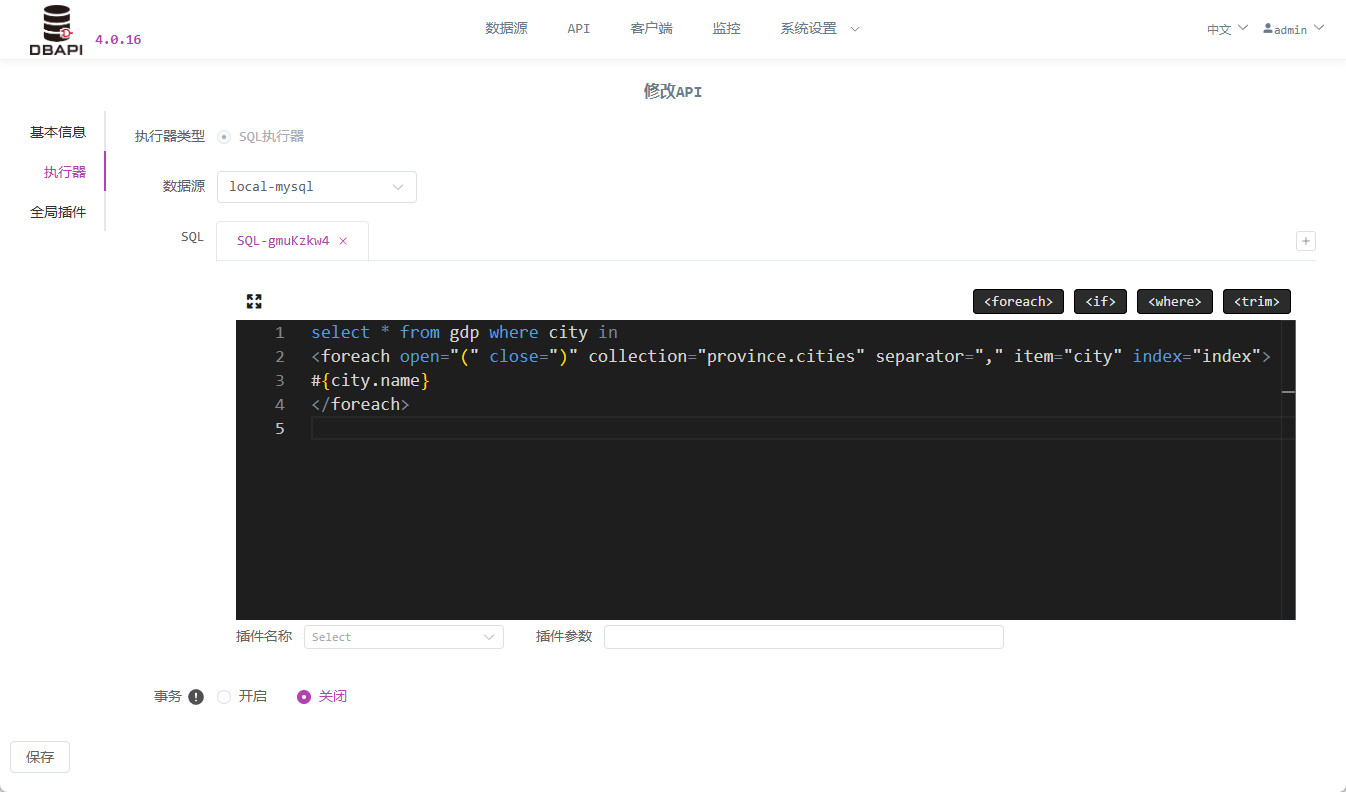Click the 保存 save button
This screenshot has width=1346, height=792.
[40, 757]
